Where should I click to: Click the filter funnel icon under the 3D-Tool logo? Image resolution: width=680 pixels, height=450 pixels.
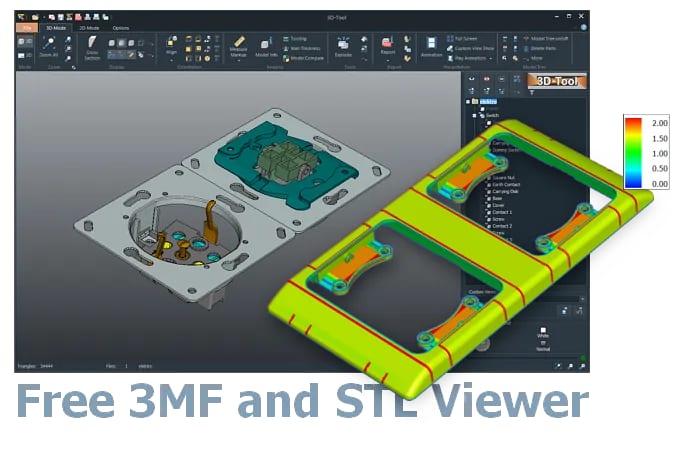[532, 92]
